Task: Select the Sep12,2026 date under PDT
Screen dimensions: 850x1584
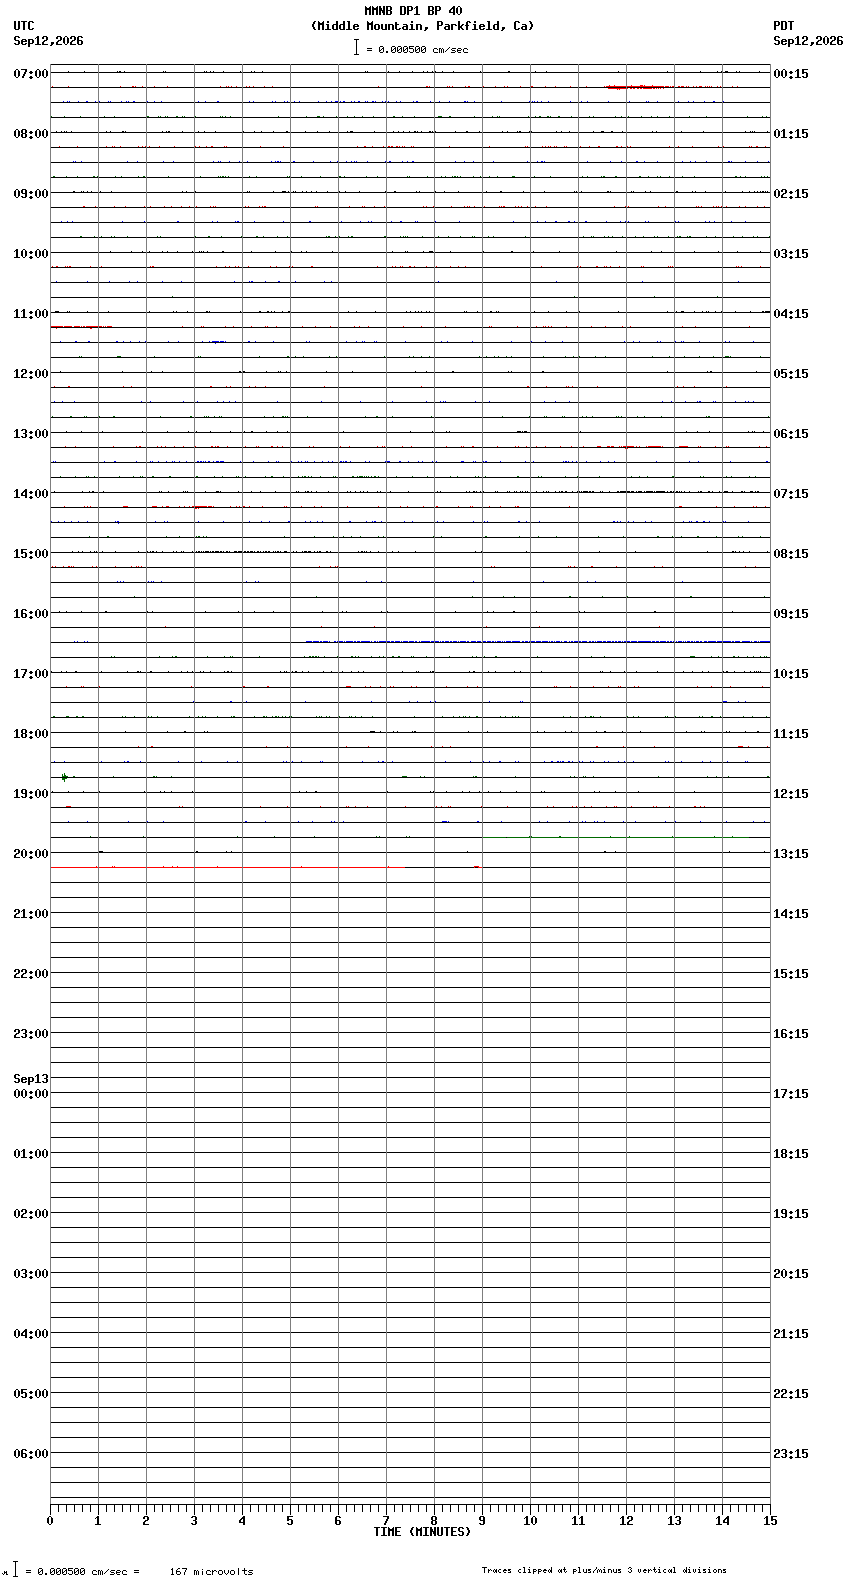Action: coord(808,41)
